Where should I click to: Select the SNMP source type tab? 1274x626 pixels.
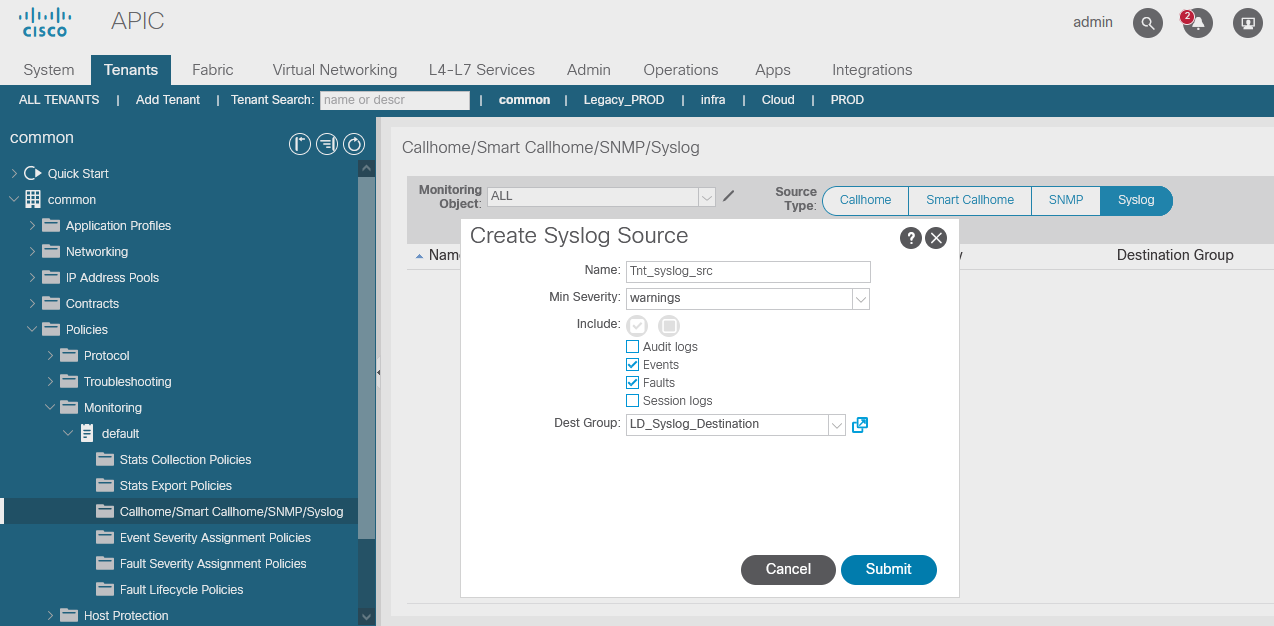point(1065,200)
